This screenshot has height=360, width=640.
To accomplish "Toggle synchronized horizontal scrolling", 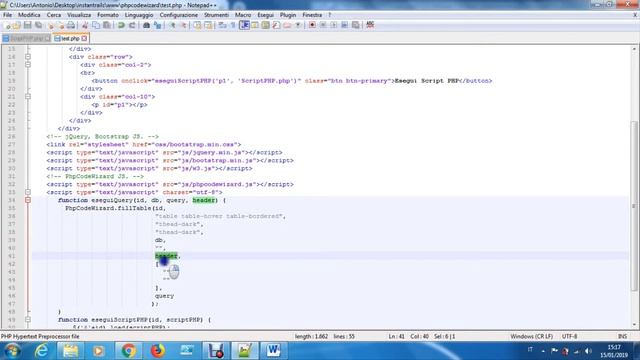I will coord(208,25).
